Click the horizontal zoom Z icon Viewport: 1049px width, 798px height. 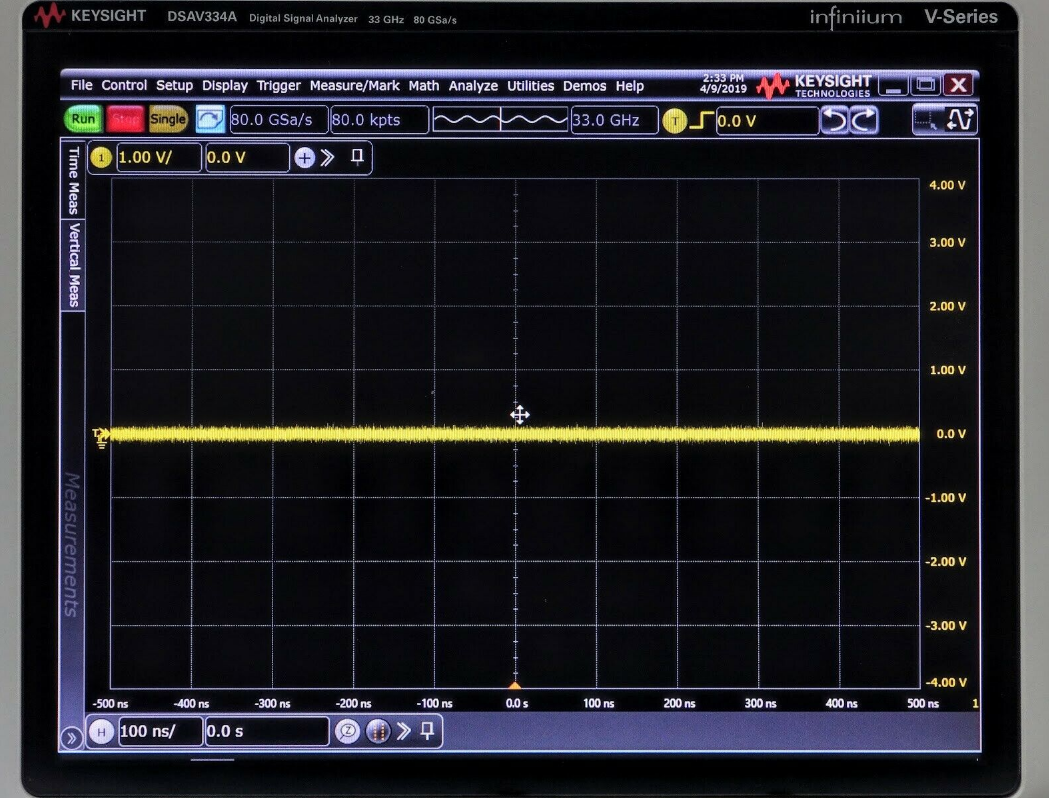347,731
